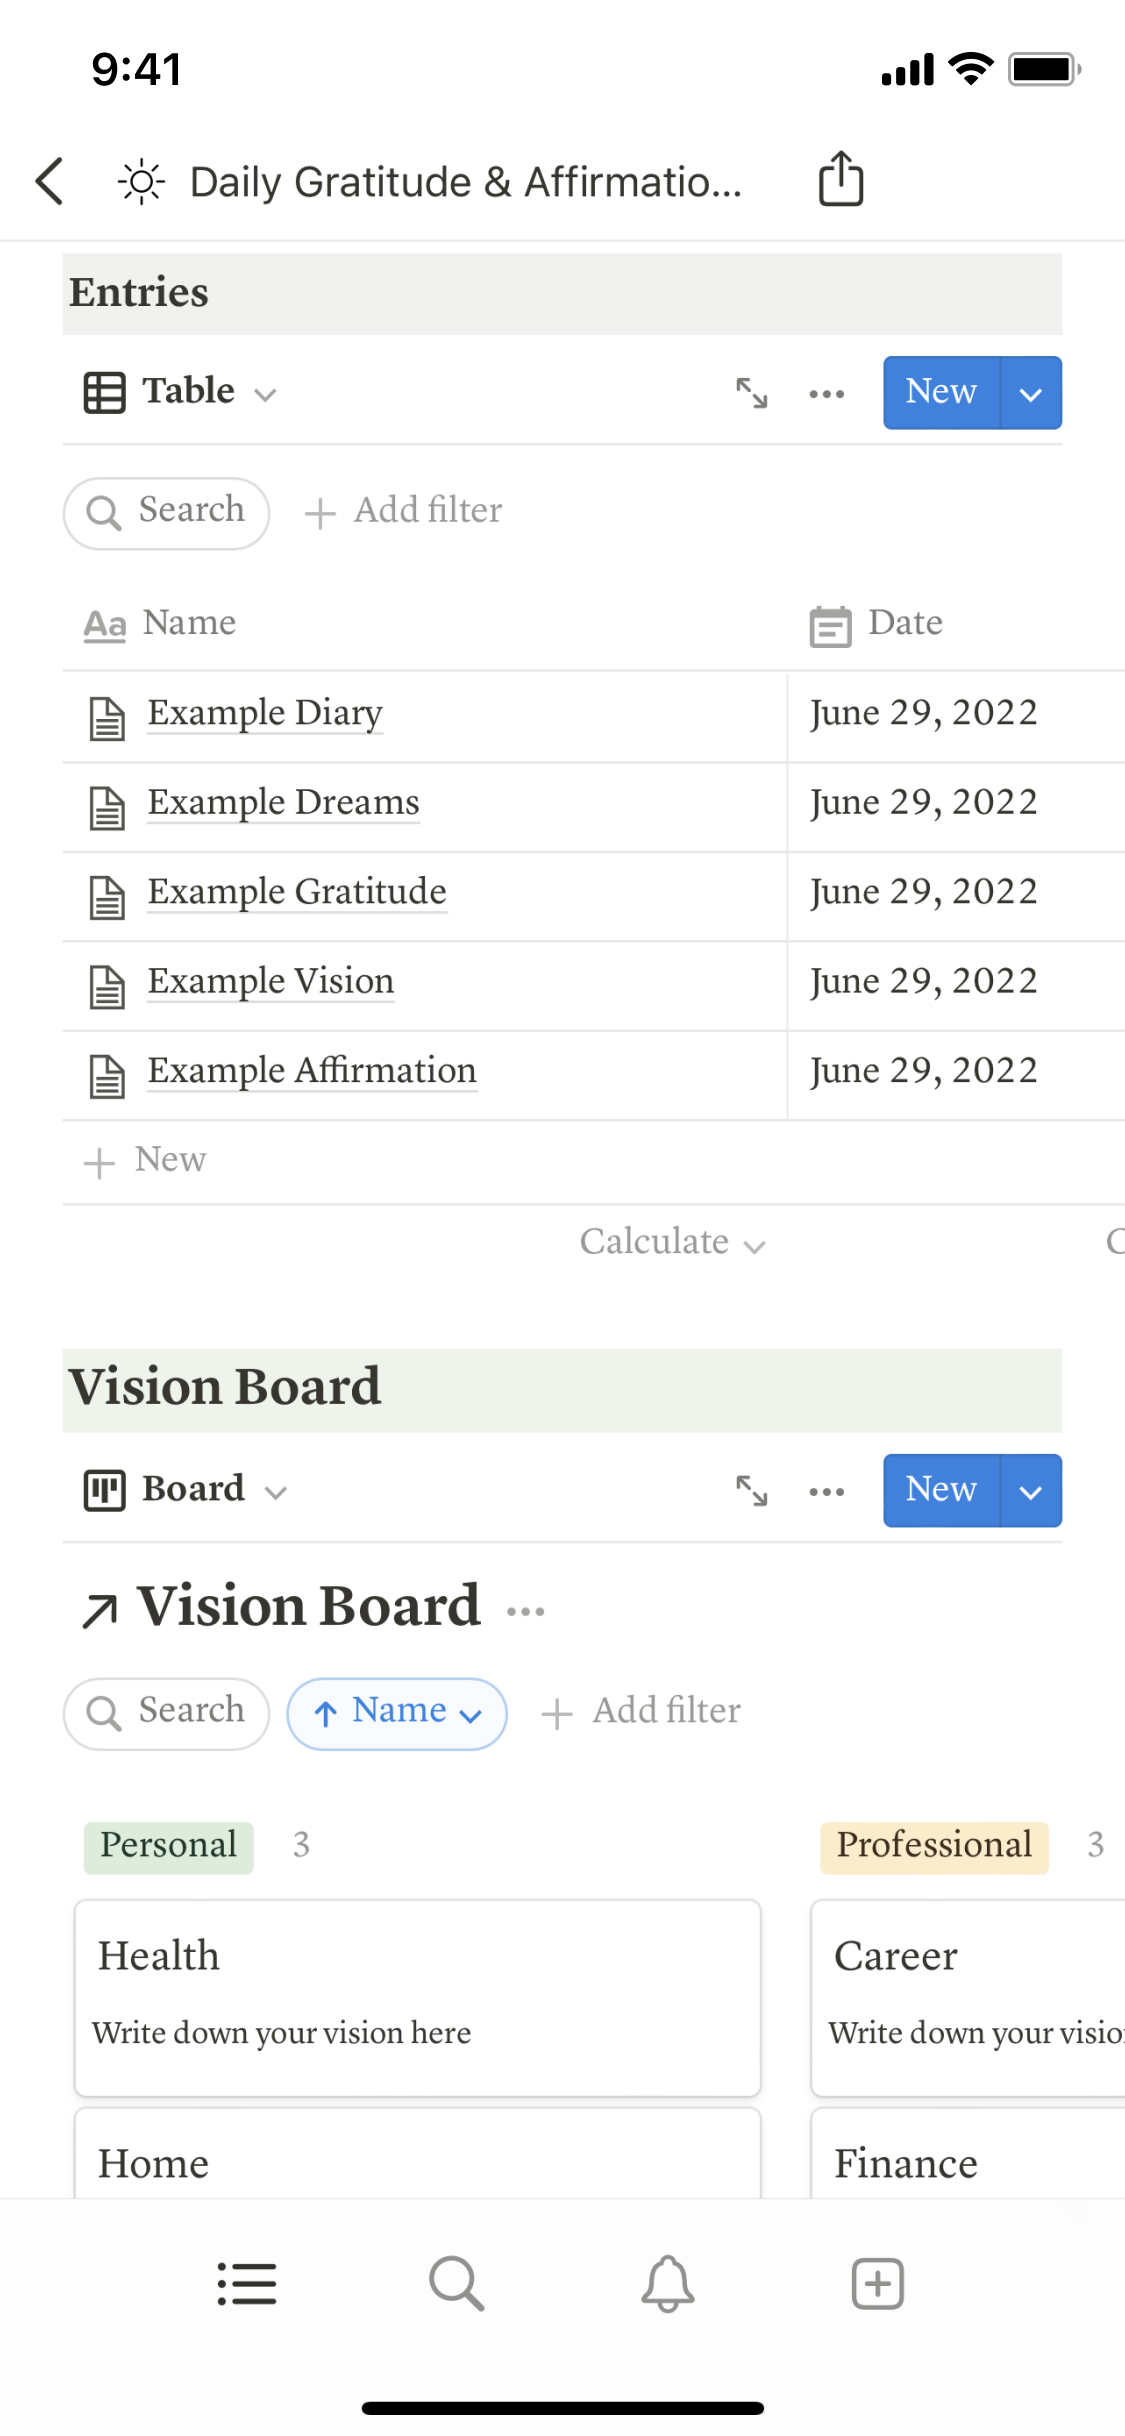Tap the Search field in Entries table

pos(167,512)
